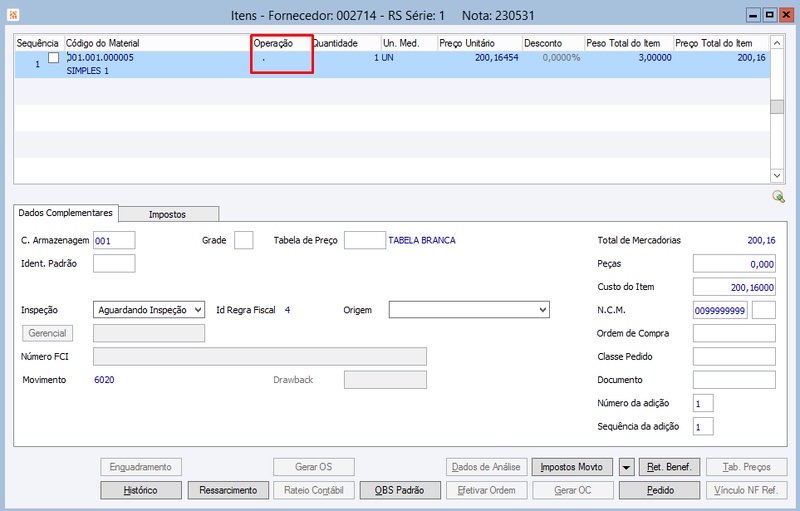Open arrow dropdown next to Impostos Movto

point(627,467)
